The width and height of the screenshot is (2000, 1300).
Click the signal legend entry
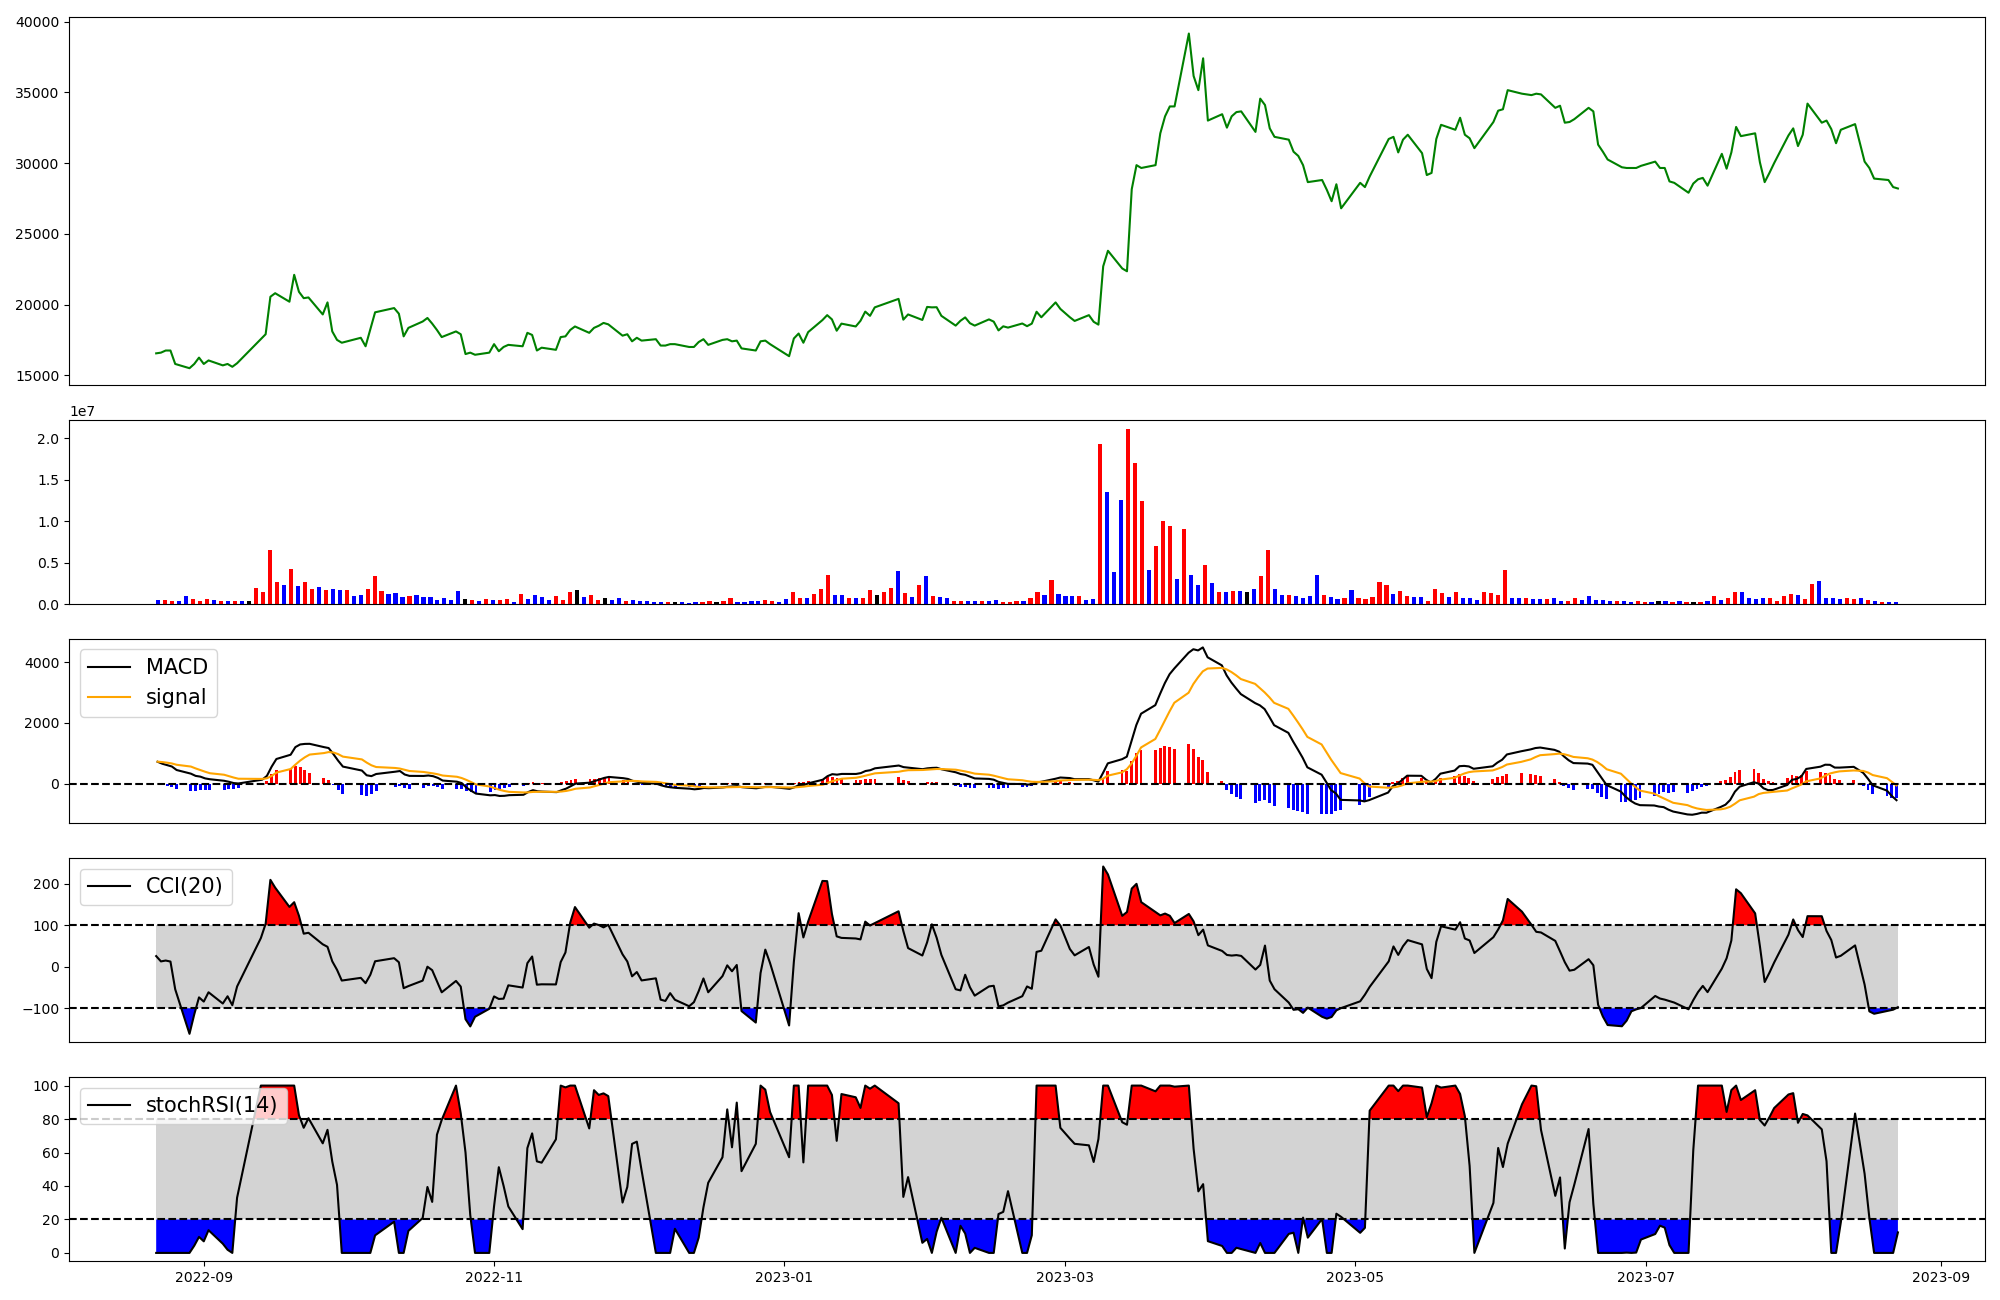pos(175,697)
